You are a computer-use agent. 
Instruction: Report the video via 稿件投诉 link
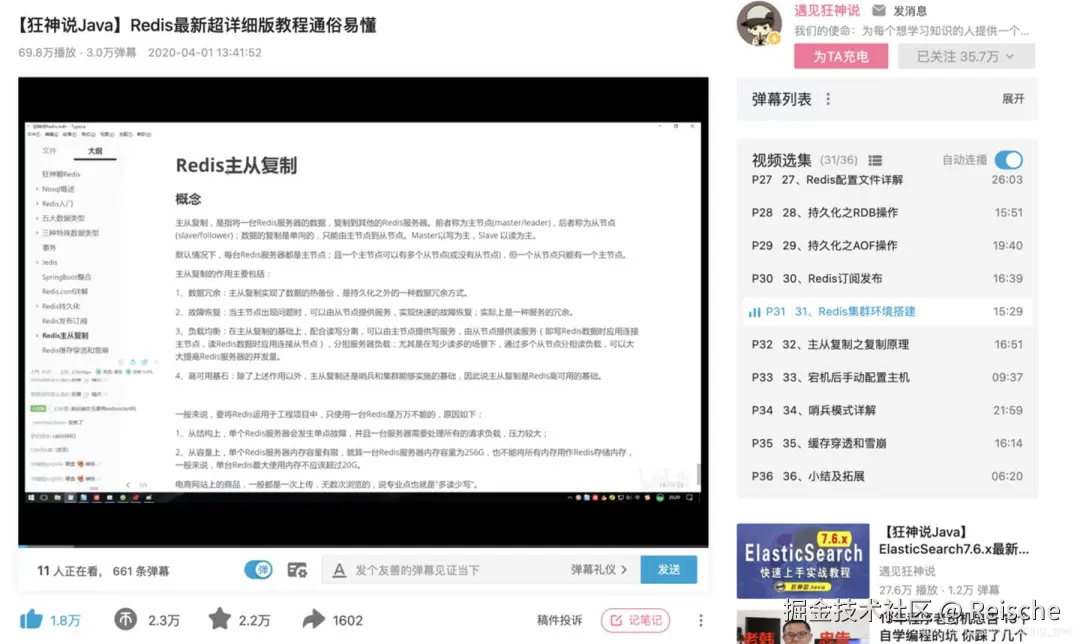point(560,620)
